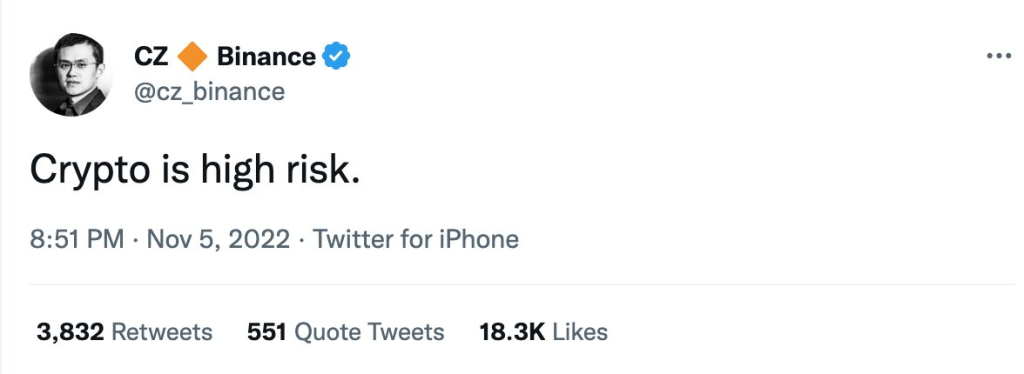Click the "CZ" display name
This screenshot has height=374, width=1024.
coord(152,57)
